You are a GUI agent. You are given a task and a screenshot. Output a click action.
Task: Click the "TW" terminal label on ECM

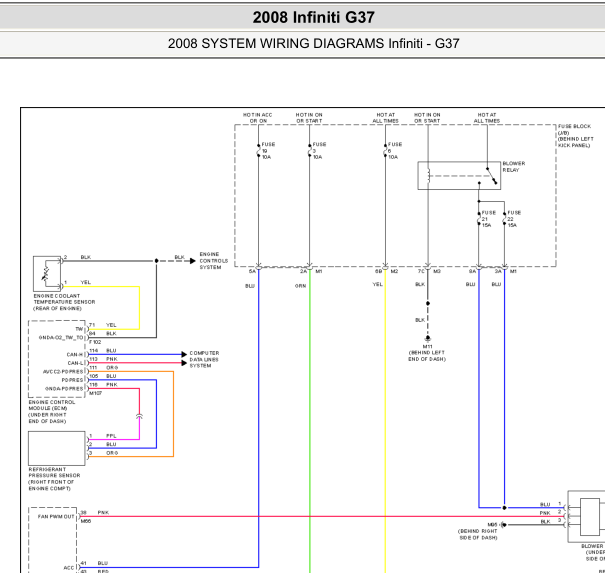click(x=79, y=329)
